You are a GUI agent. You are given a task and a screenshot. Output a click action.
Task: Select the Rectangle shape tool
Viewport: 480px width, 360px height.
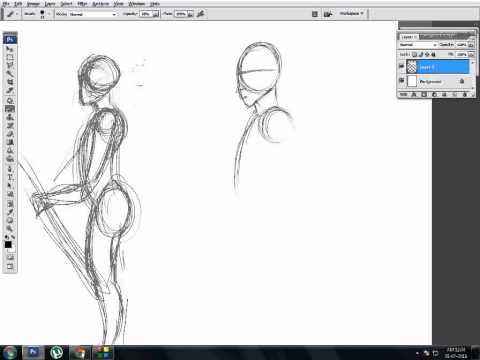10,194
